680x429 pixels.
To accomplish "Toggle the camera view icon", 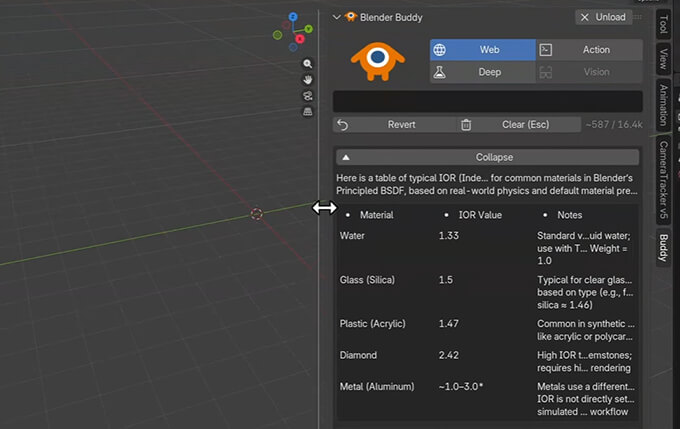I will tap(308, 95).
